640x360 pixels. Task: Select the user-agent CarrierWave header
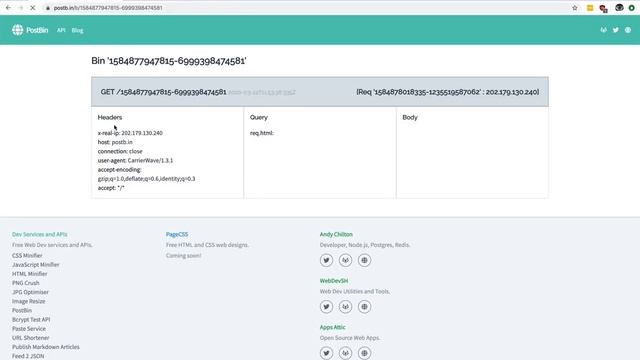coord(135,160)
